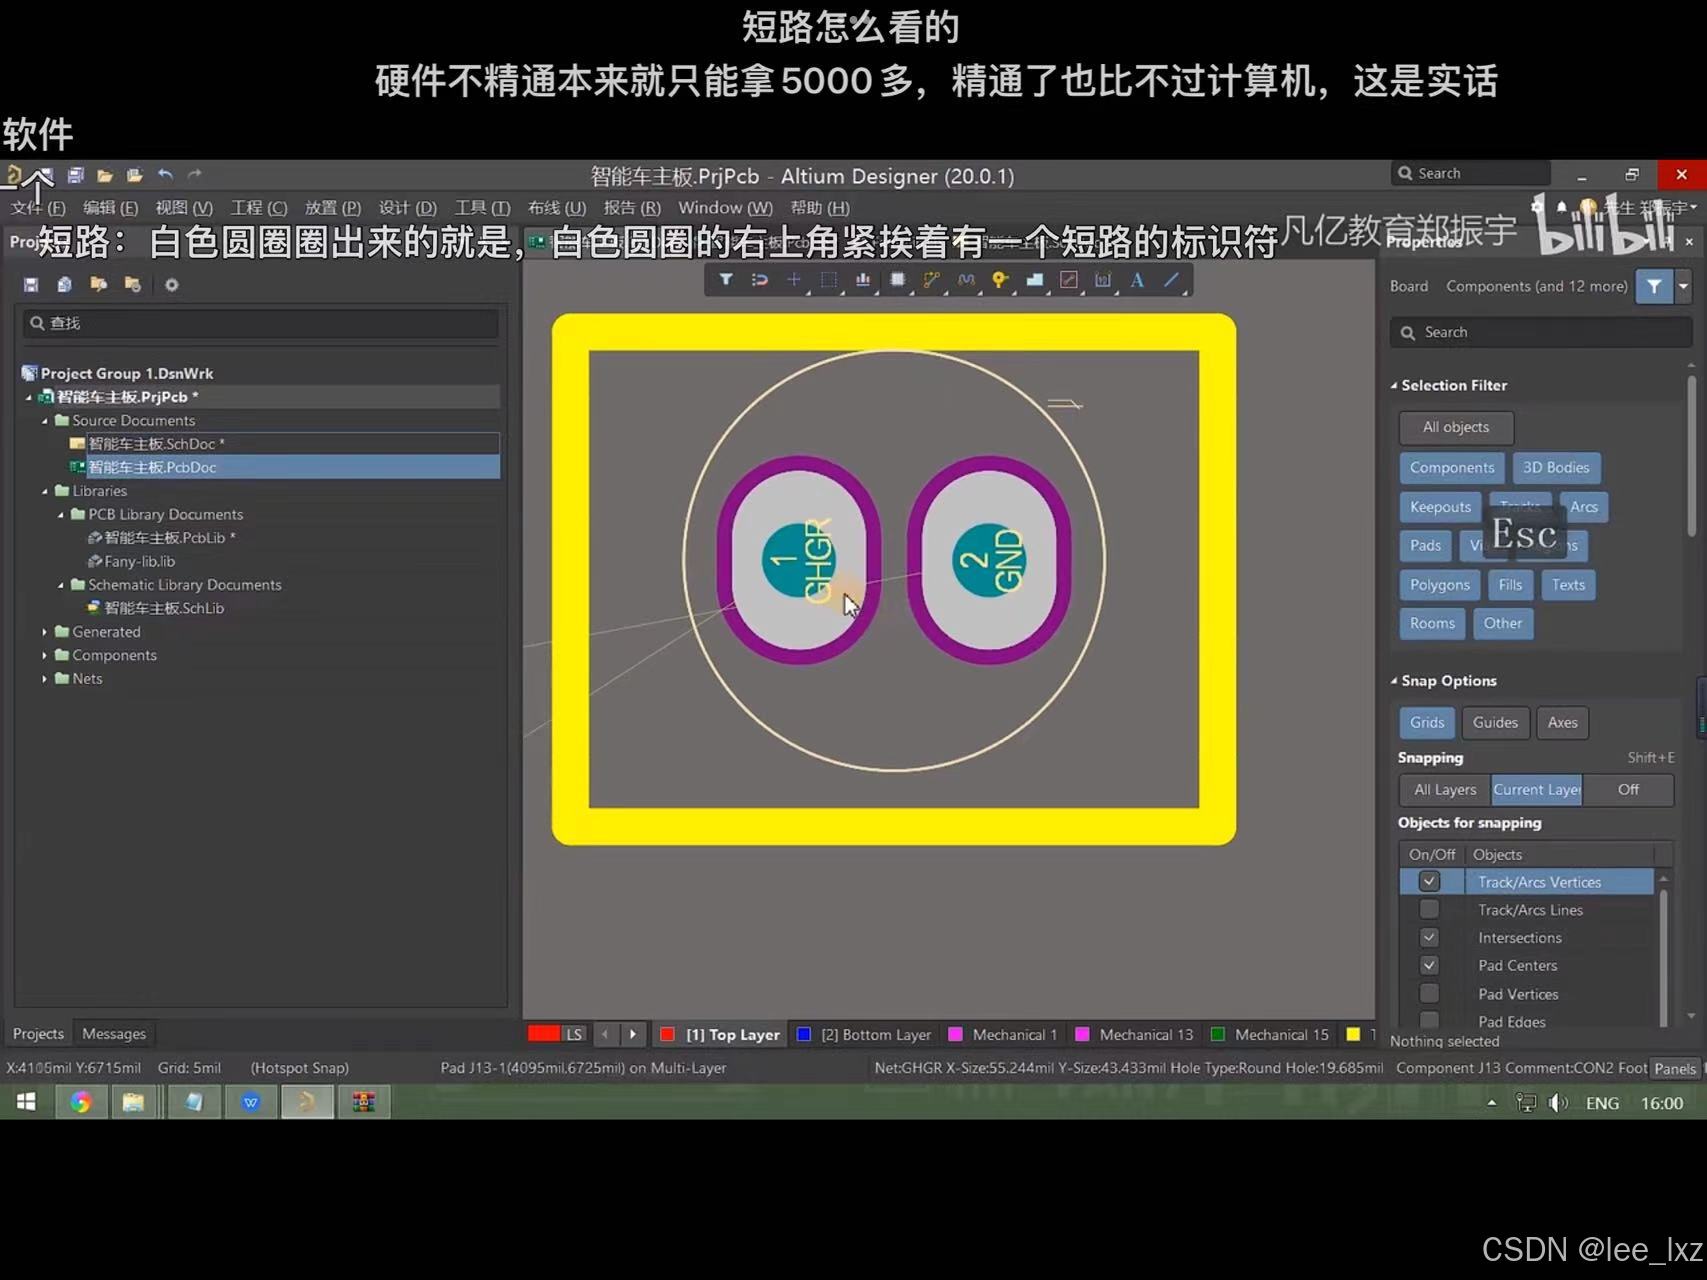
Task: Uncheck Track/Arcs Vertices snapping
Action: 1429,882
